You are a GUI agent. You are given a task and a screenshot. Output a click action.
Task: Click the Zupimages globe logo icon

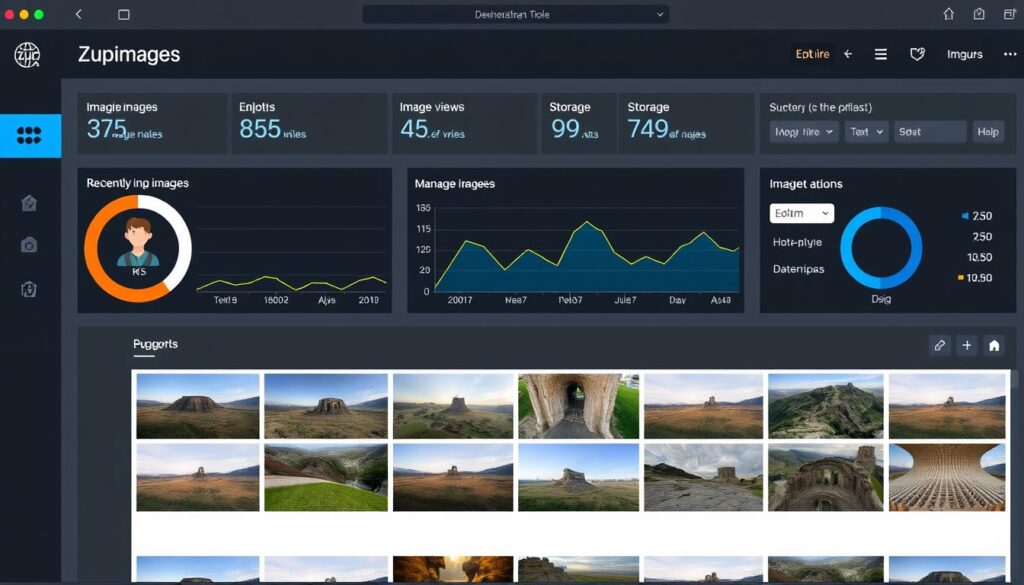(27, 55)
